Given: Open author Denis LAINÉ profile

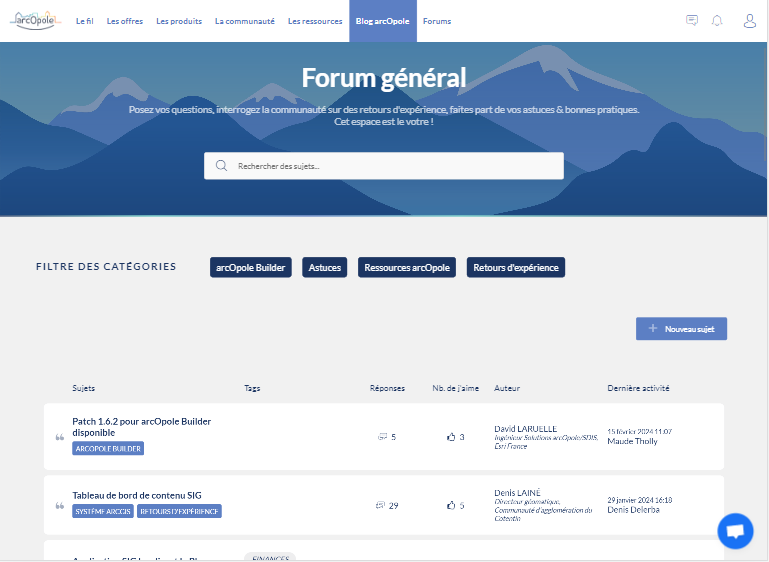Looking at the screenshot, I should tap(517, 492).
